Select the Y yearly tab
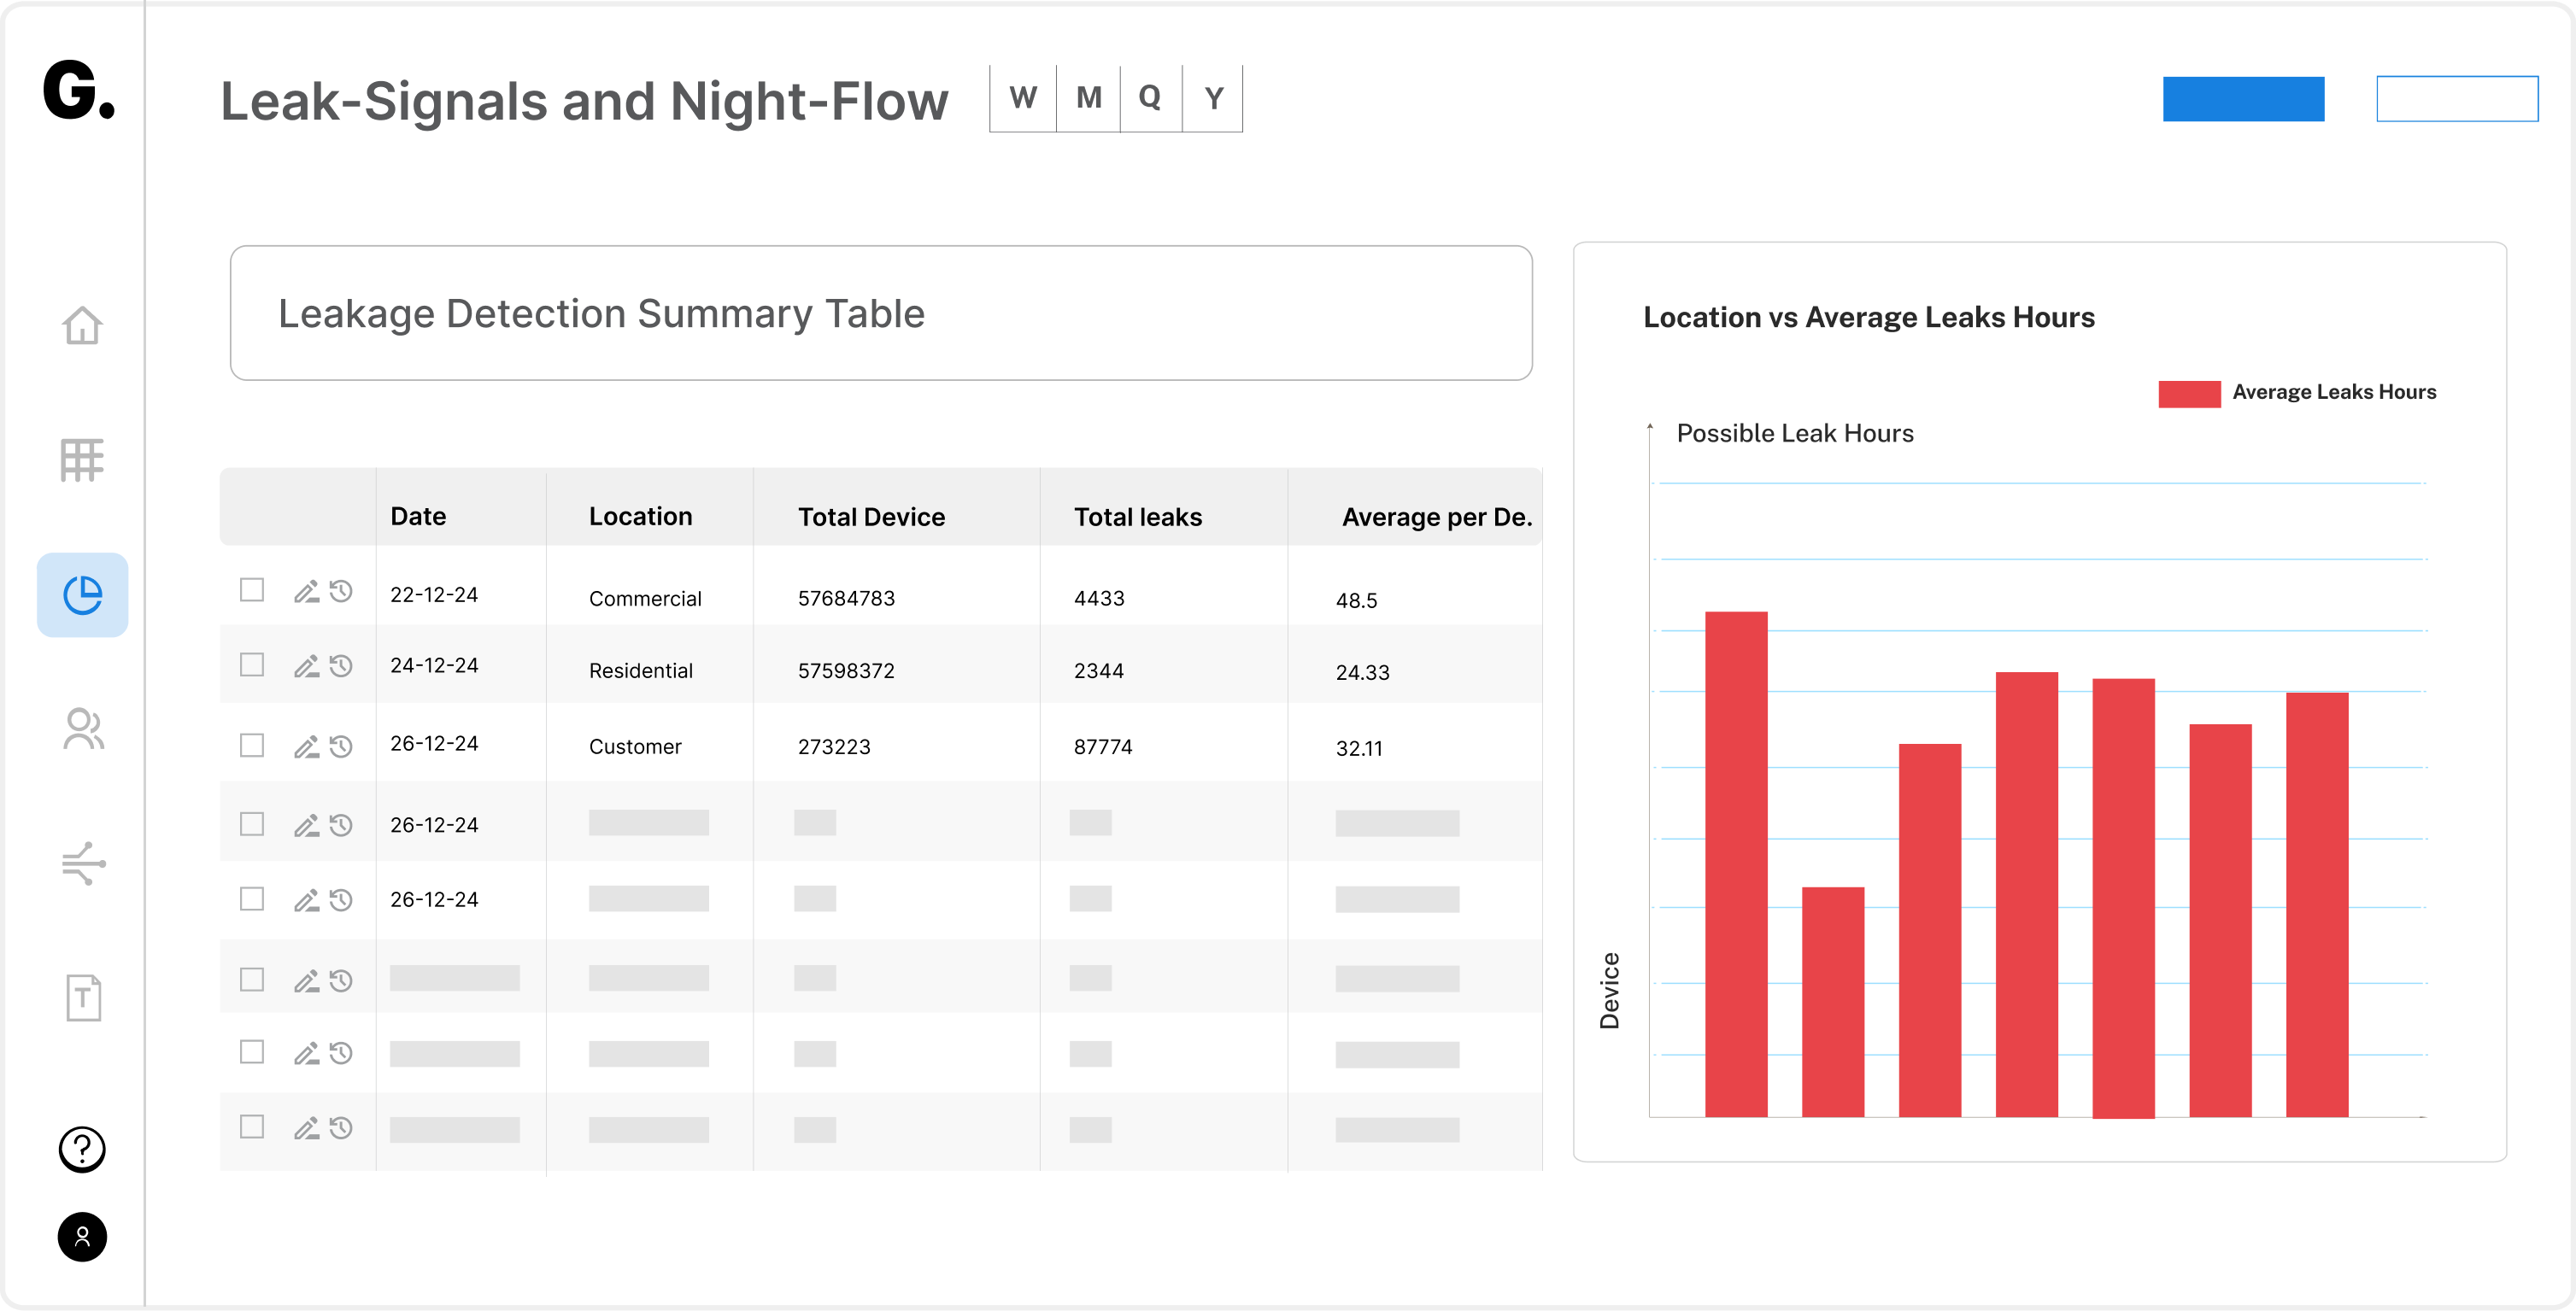 click(1213, 98)
